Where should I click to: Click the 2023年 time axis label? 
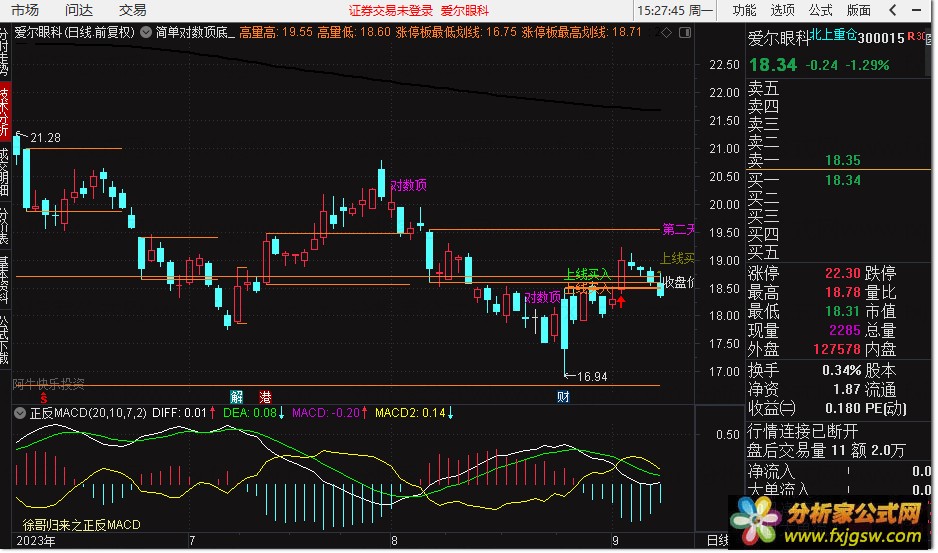point(35,541)
